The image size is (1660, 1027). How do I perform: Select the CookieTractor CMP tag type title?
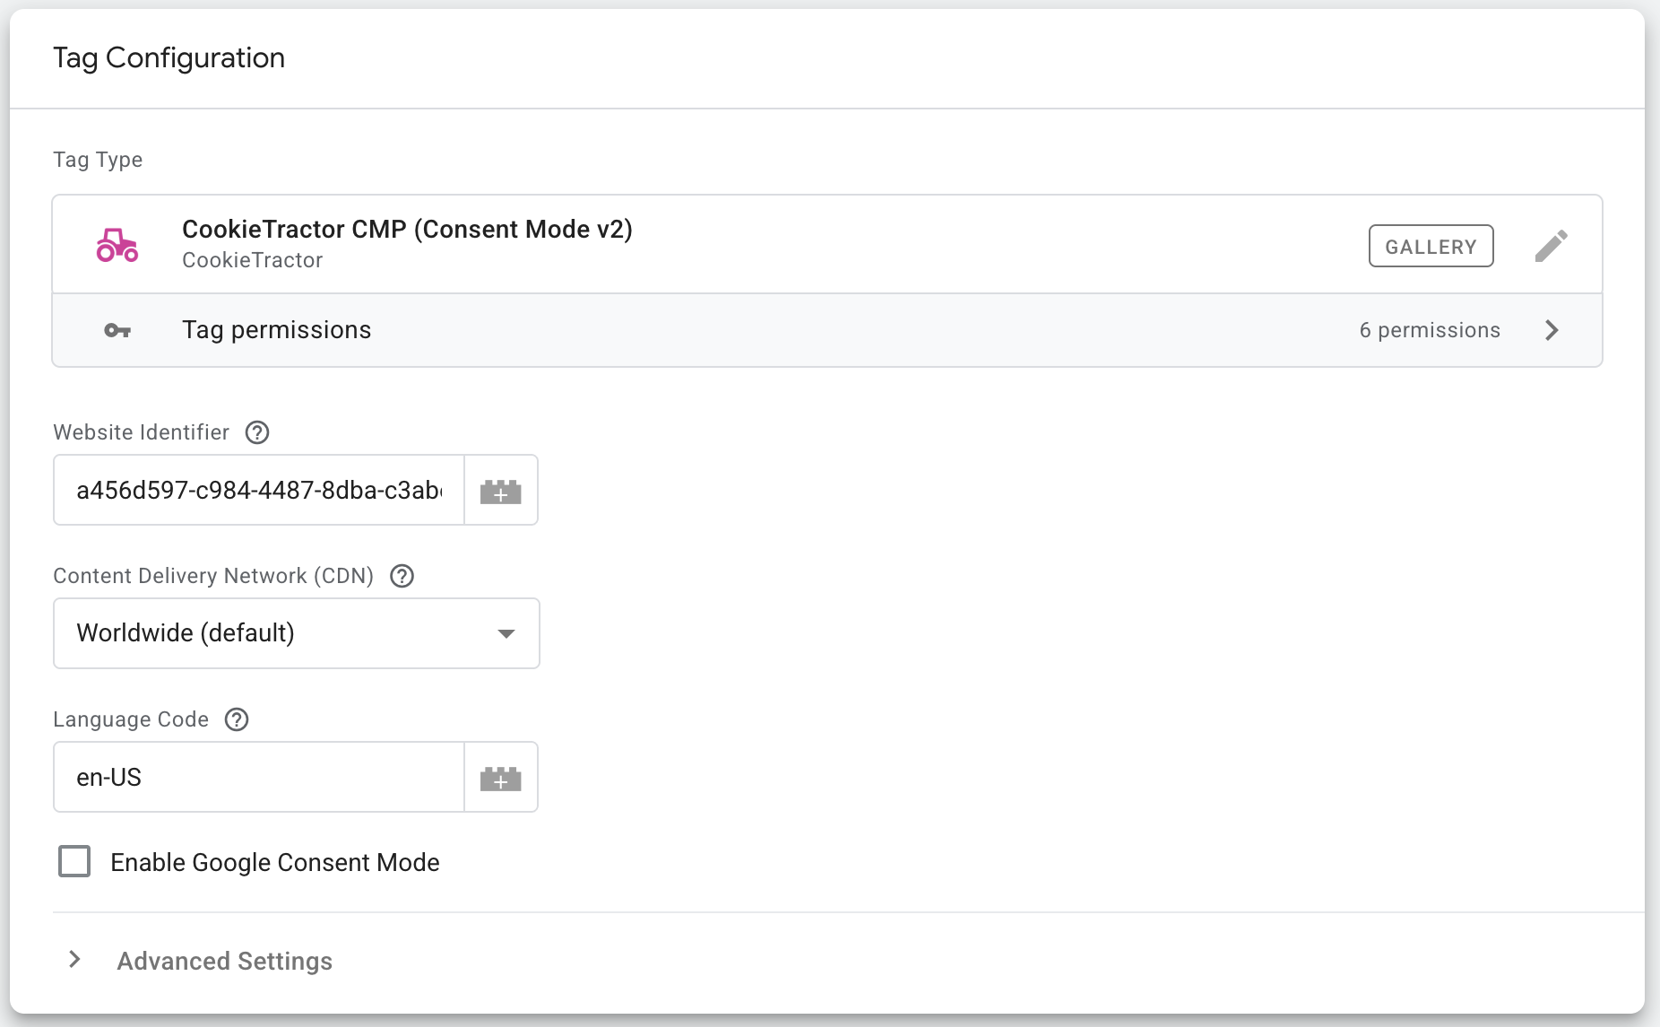[x=407, y=230]
